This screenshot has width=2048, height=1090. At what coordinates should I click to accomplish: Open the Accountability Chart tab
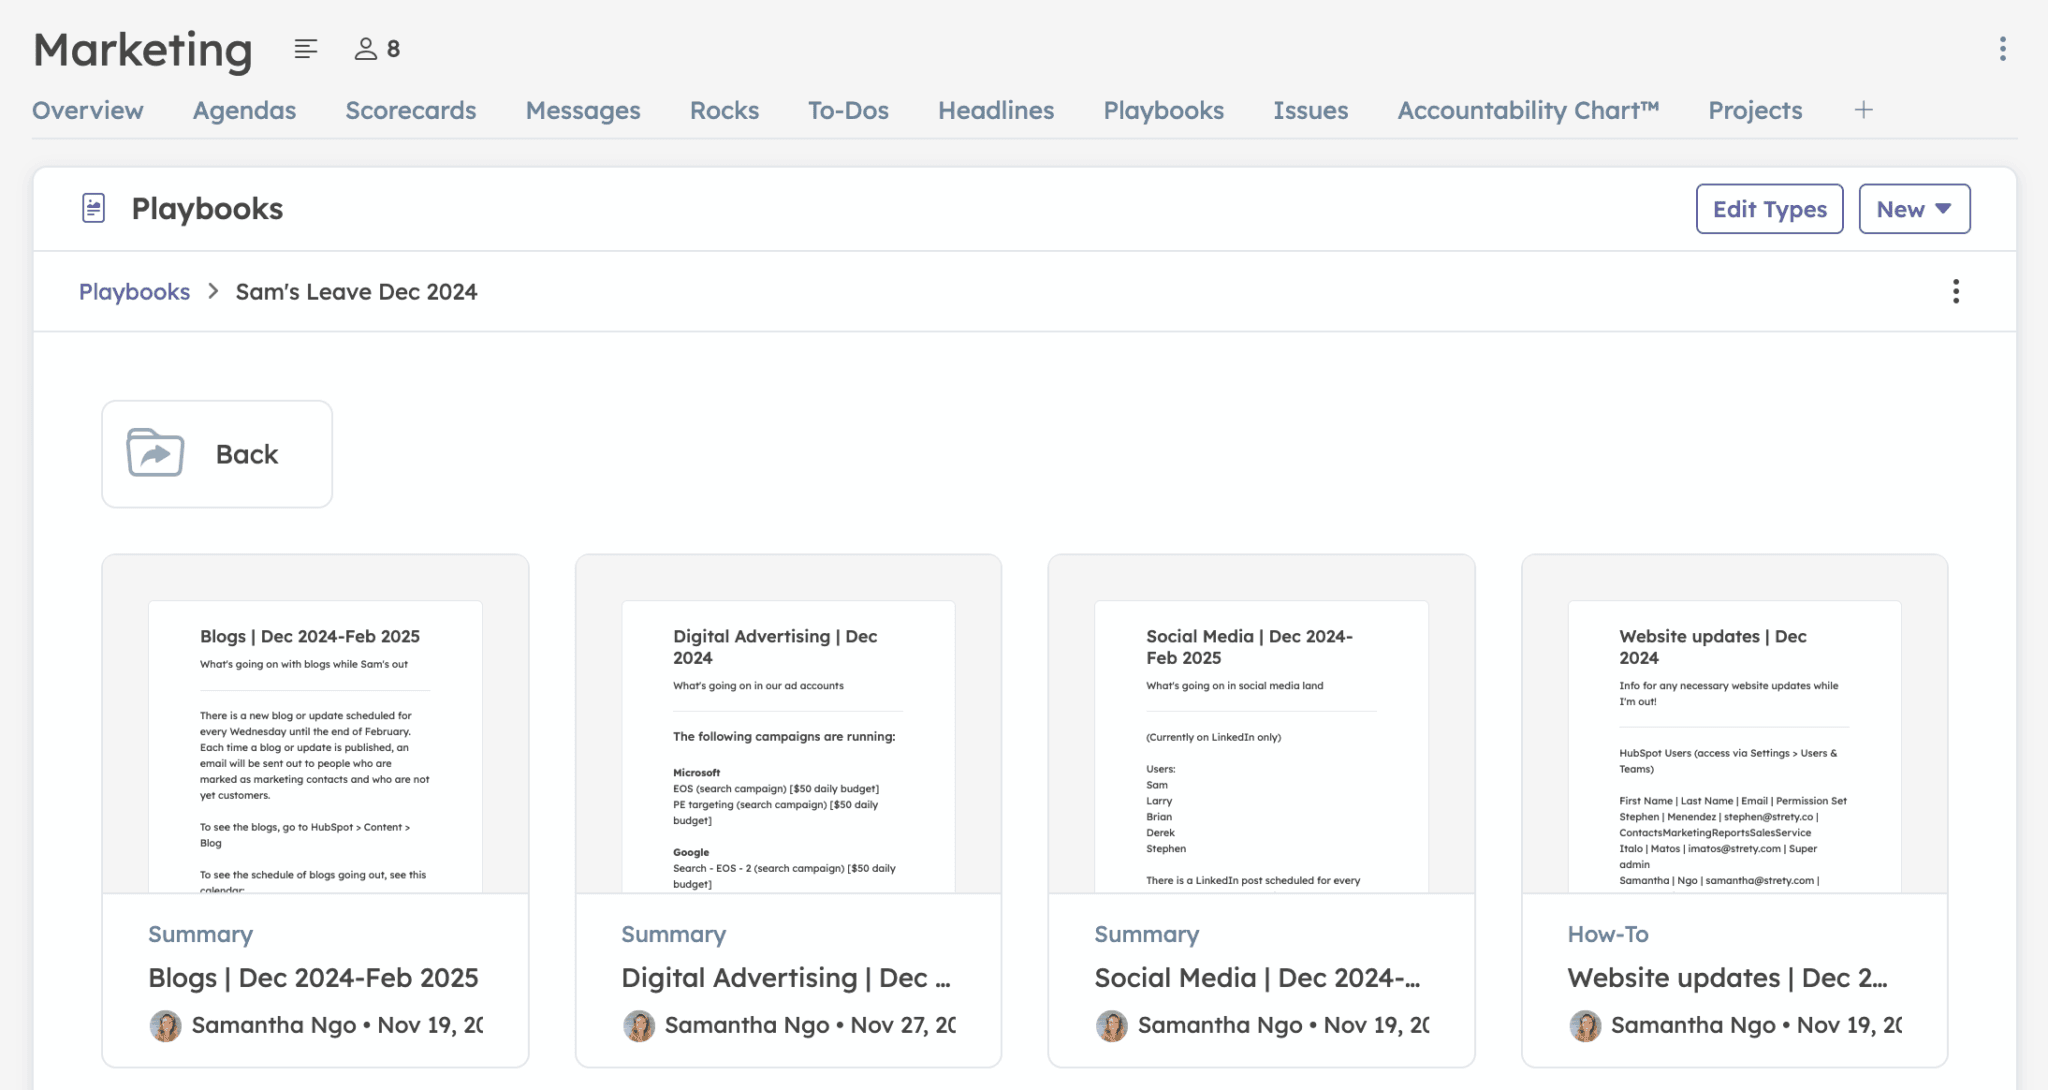point(1527,110)
